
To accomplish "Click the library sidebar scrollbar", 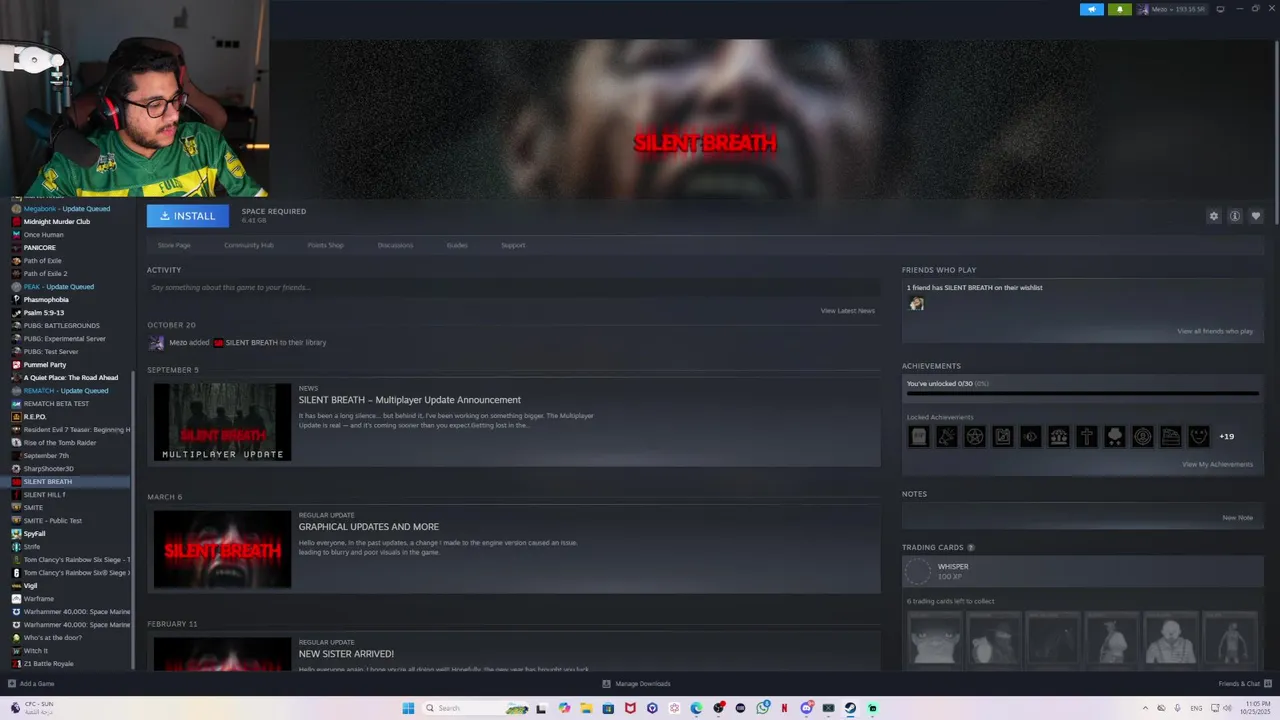I will [133, 520].
